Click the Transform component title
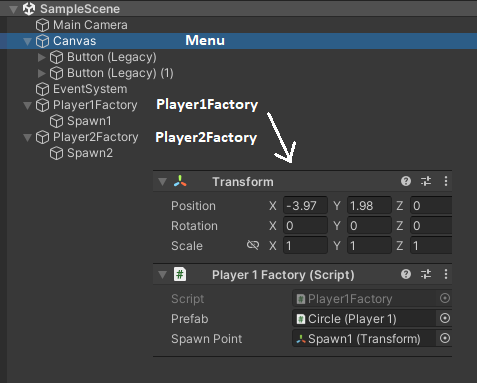The height and width of the screenshot is (383, 477). (243, 182)
